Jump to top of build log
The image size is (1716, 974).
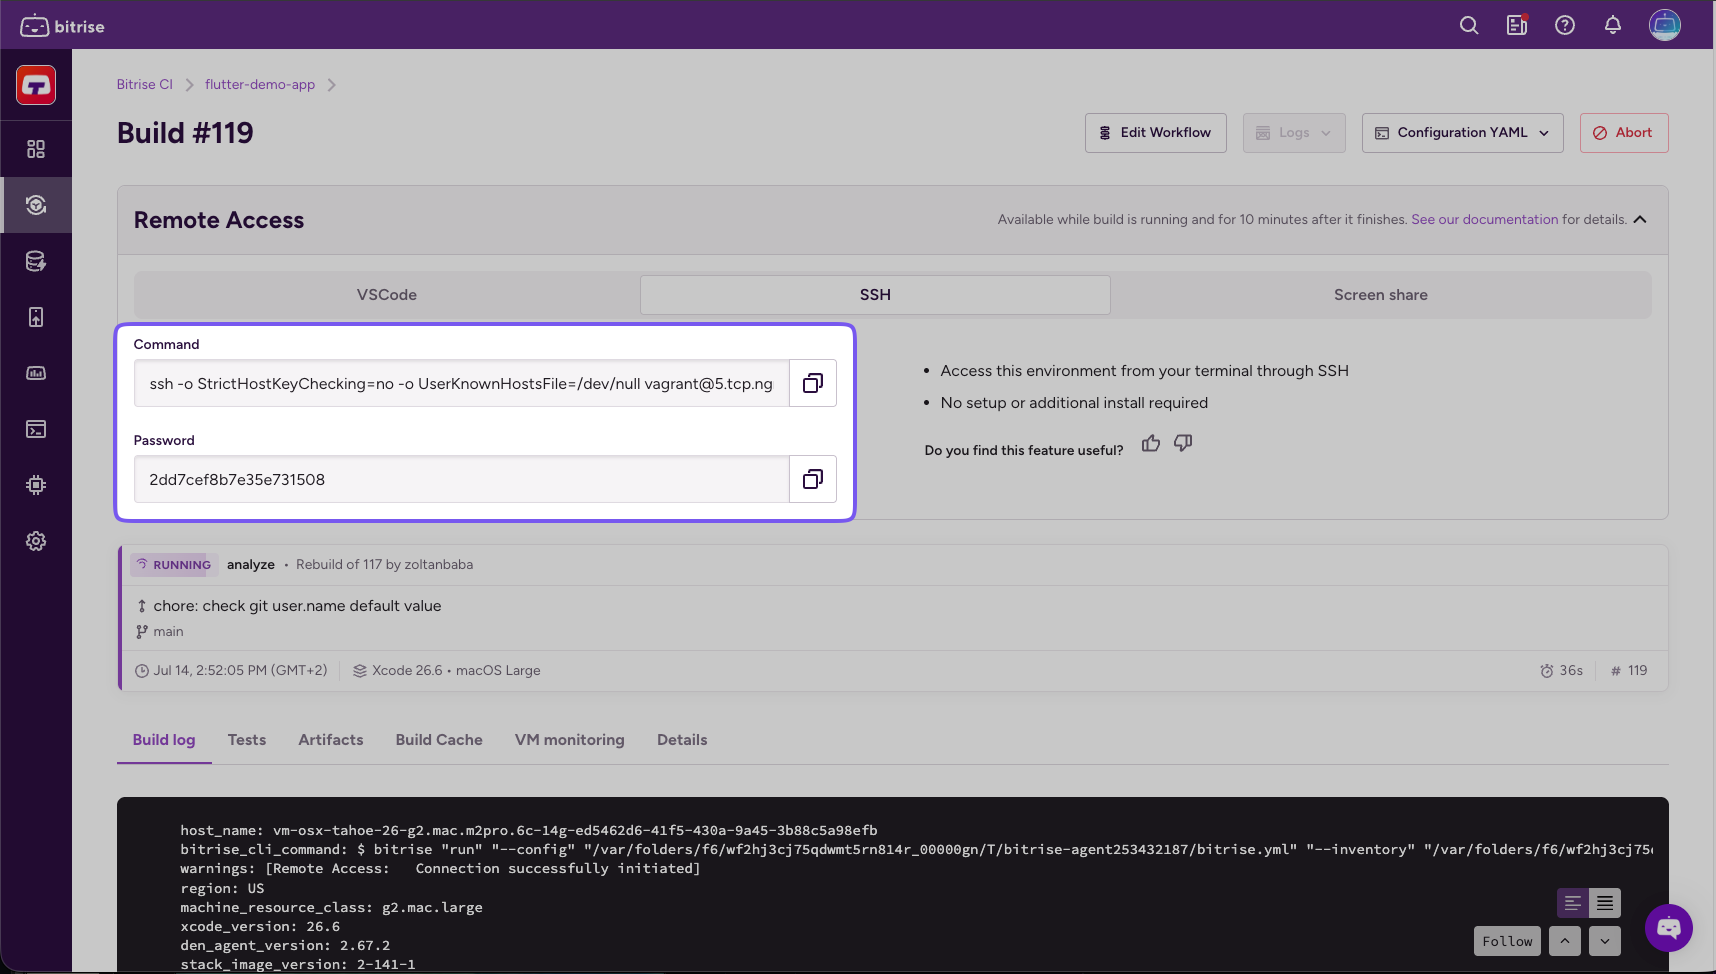pos(1565,941)
